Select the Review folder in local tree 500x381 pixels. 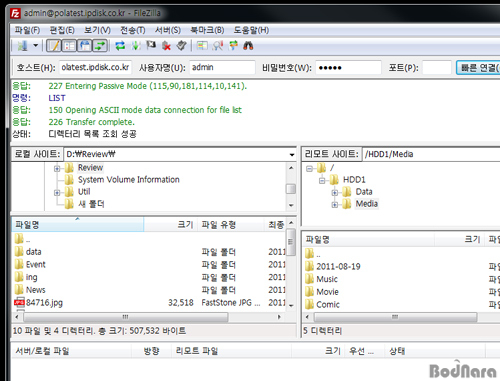pos(90,168)
